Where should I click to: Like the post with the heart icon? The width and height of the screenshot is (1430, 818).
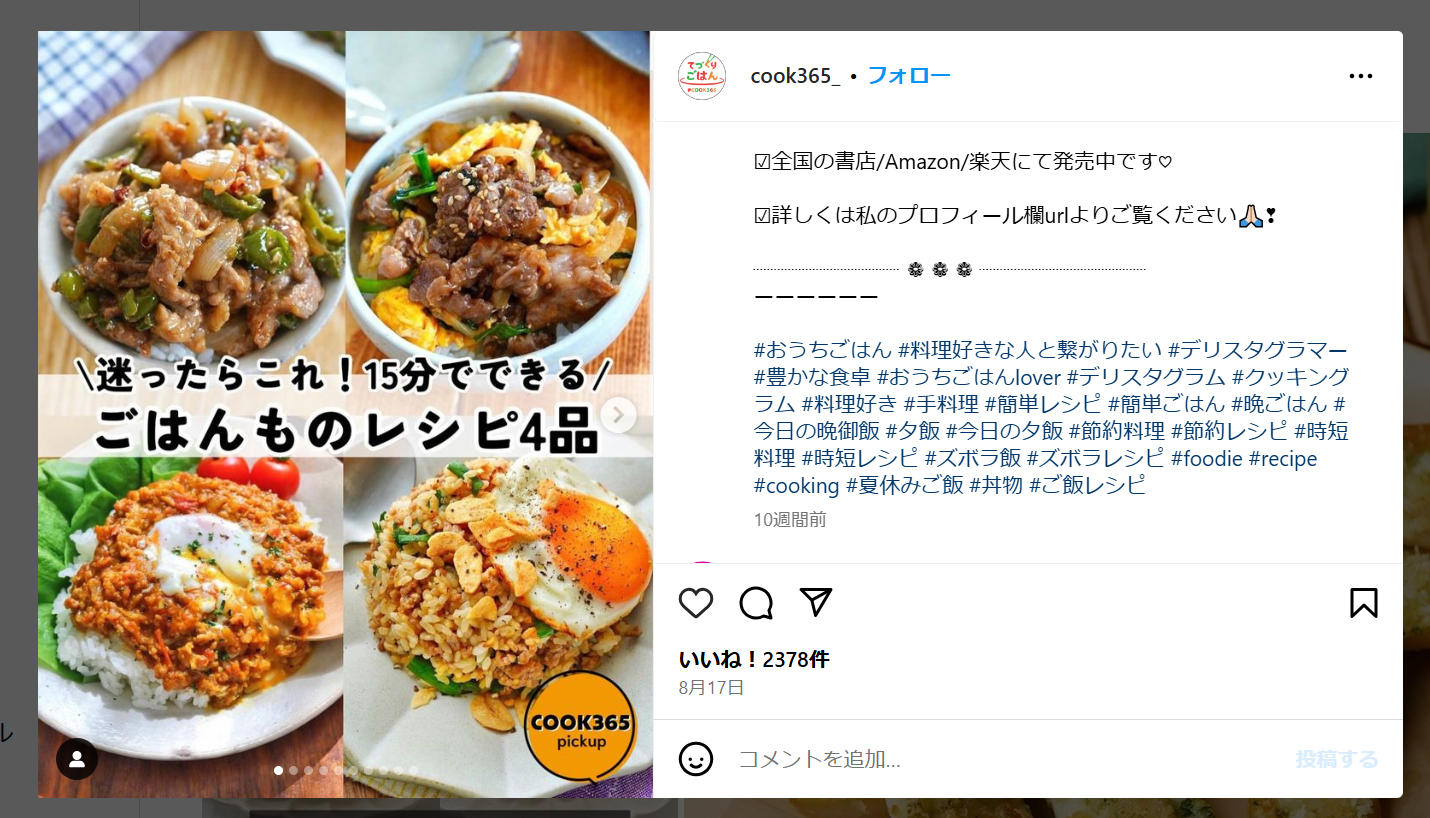pyautogui.click(x=696, y=603)
